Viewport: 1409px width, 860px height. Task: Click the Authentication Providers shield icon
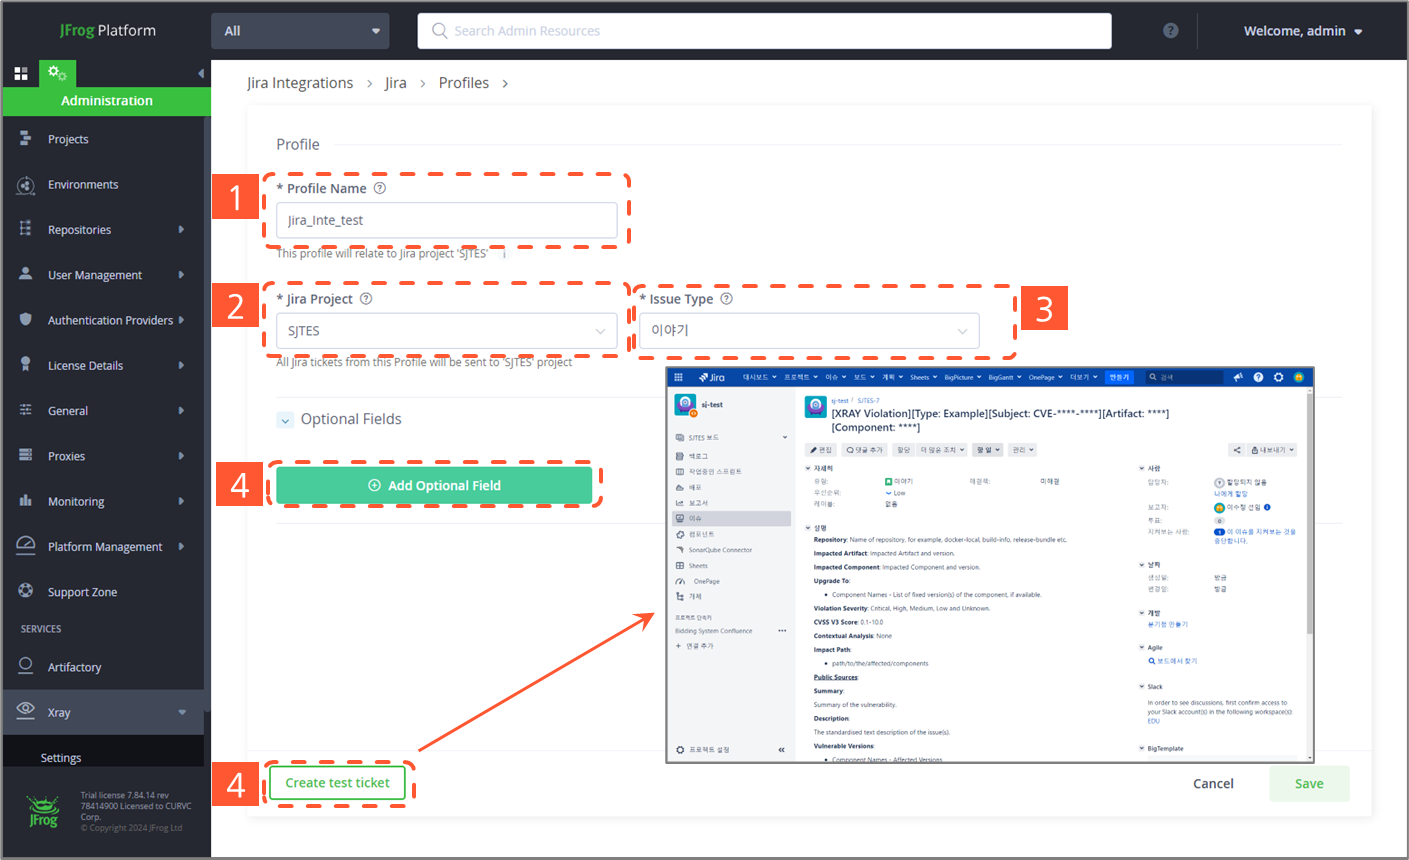25,319
